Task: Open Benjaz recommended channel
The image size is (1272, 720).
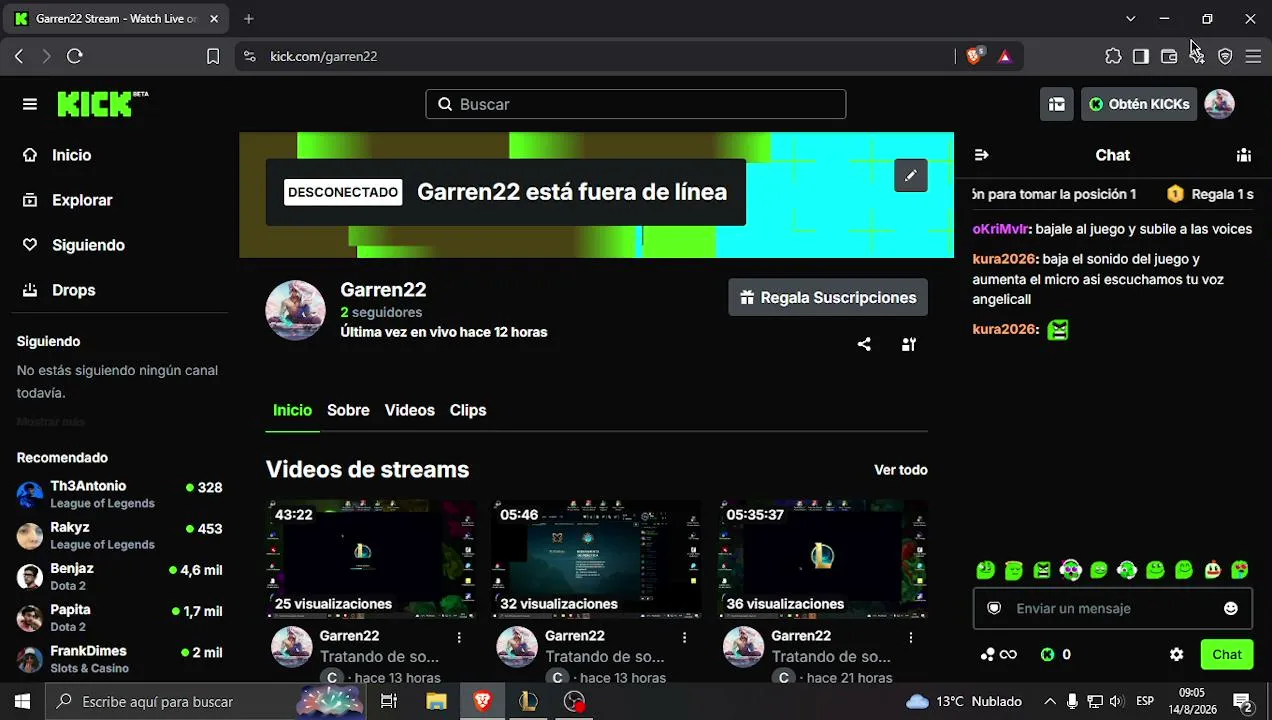Action: [x=120, y=576]
